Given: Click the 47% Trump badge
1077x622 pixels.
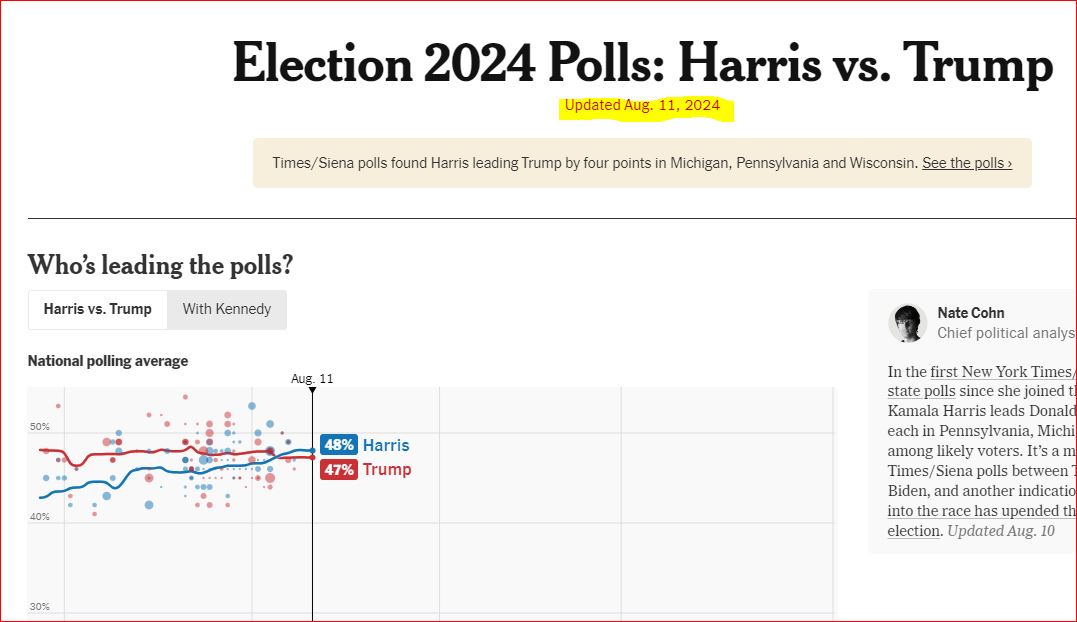Looking at the screenshot, I should [x=339, y=470].
